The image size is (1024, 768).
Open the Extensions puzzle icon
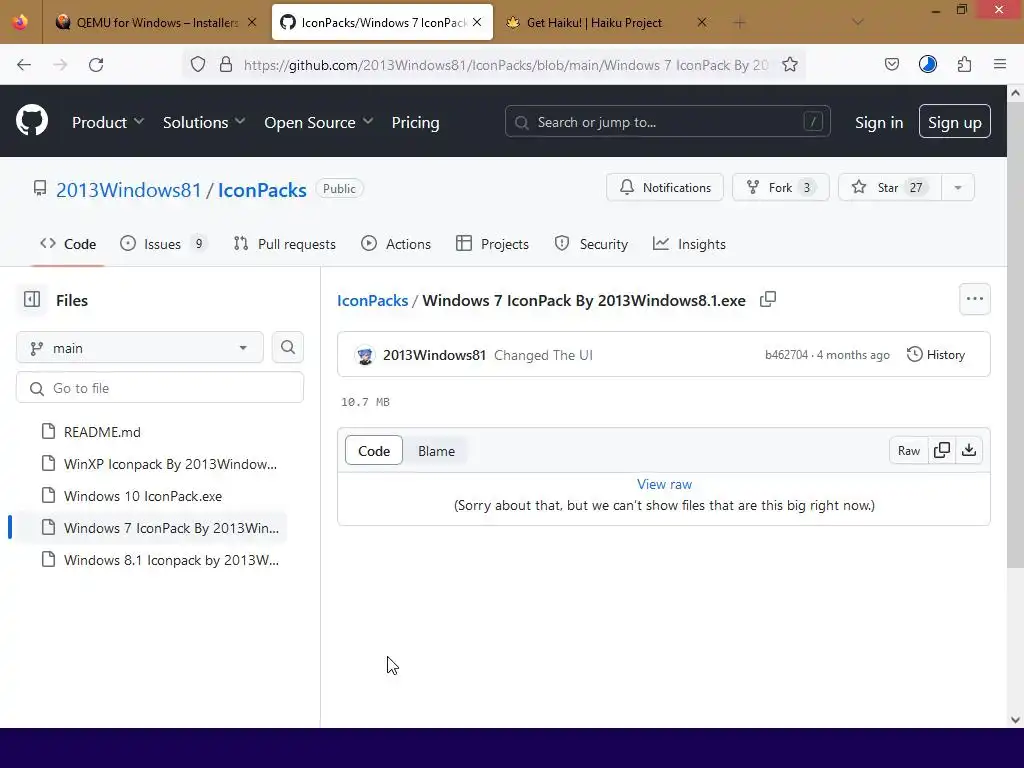click(x=965, y=65)
